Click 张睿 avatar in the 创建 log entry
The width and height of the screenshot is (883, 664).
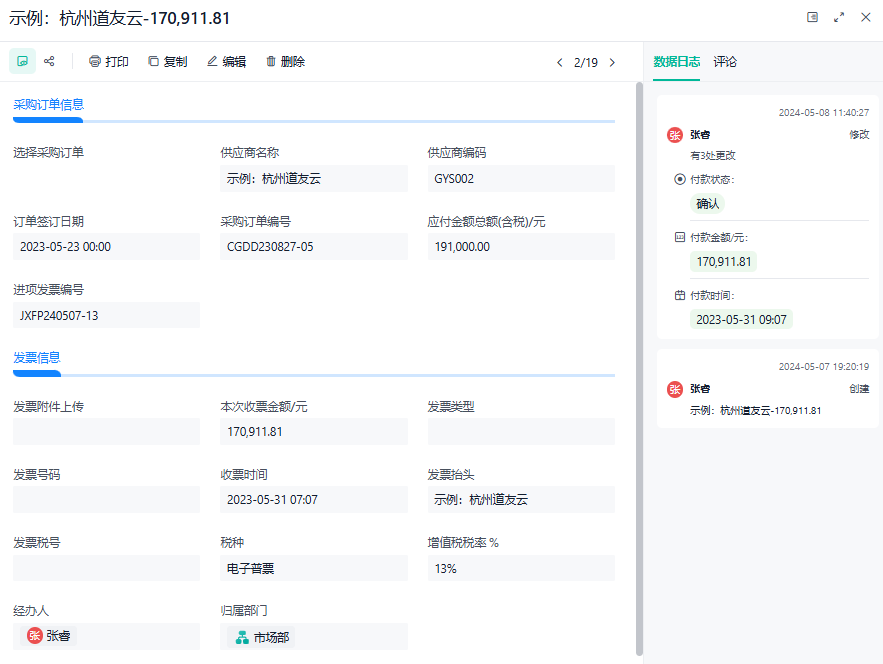tap(675, 389)
